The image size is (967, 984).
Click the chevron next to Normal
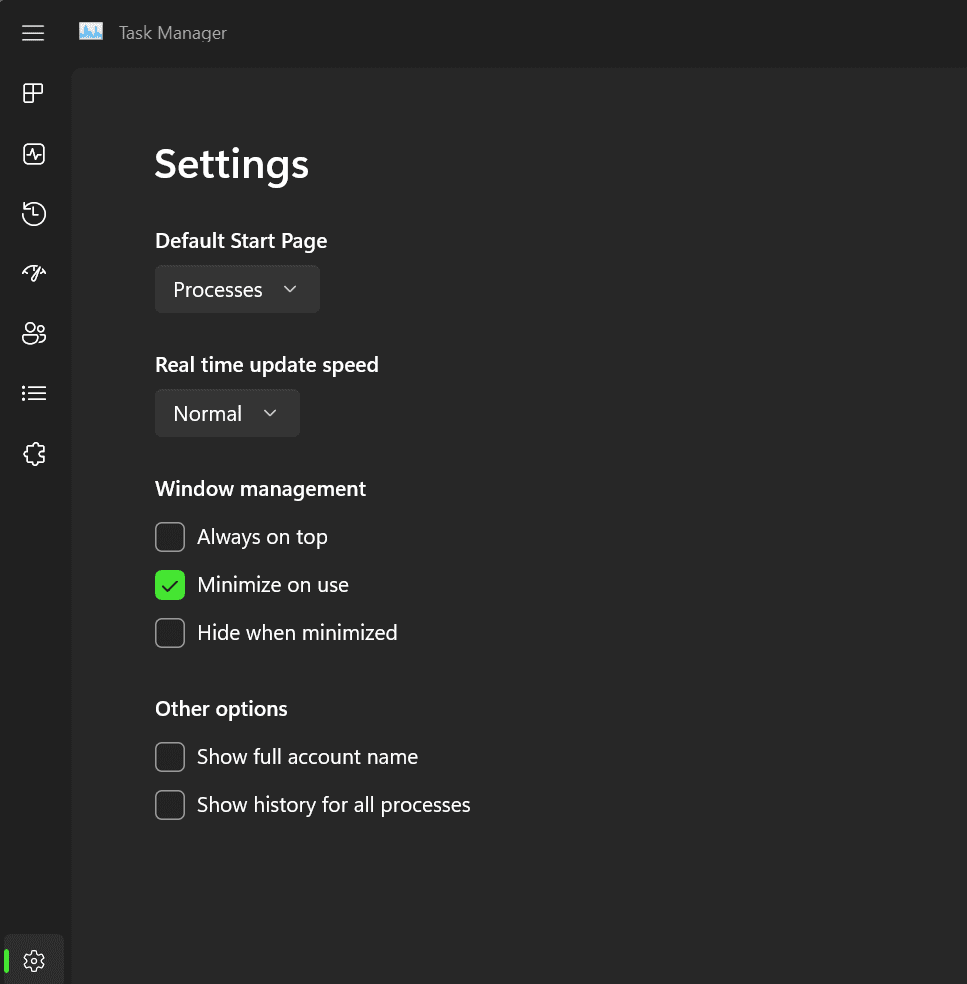pyautogui.click(x=270, y=413)
